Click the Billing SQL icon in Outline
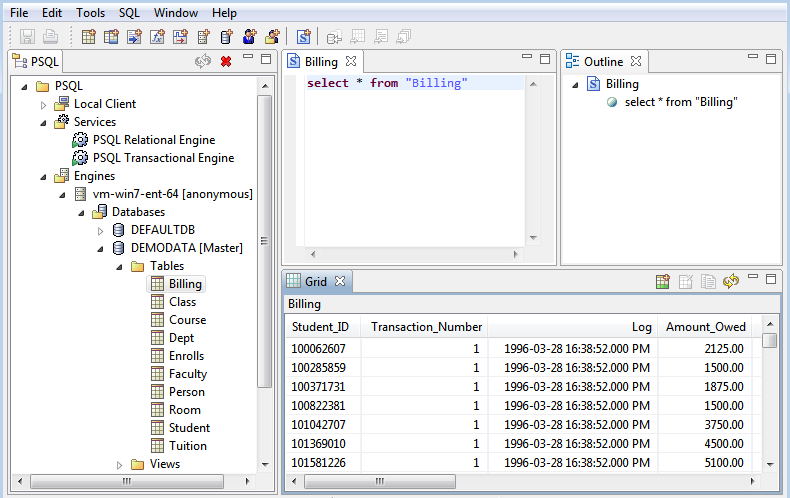Image resolution: width=790 pixels, height=498 pixels. 594,84
